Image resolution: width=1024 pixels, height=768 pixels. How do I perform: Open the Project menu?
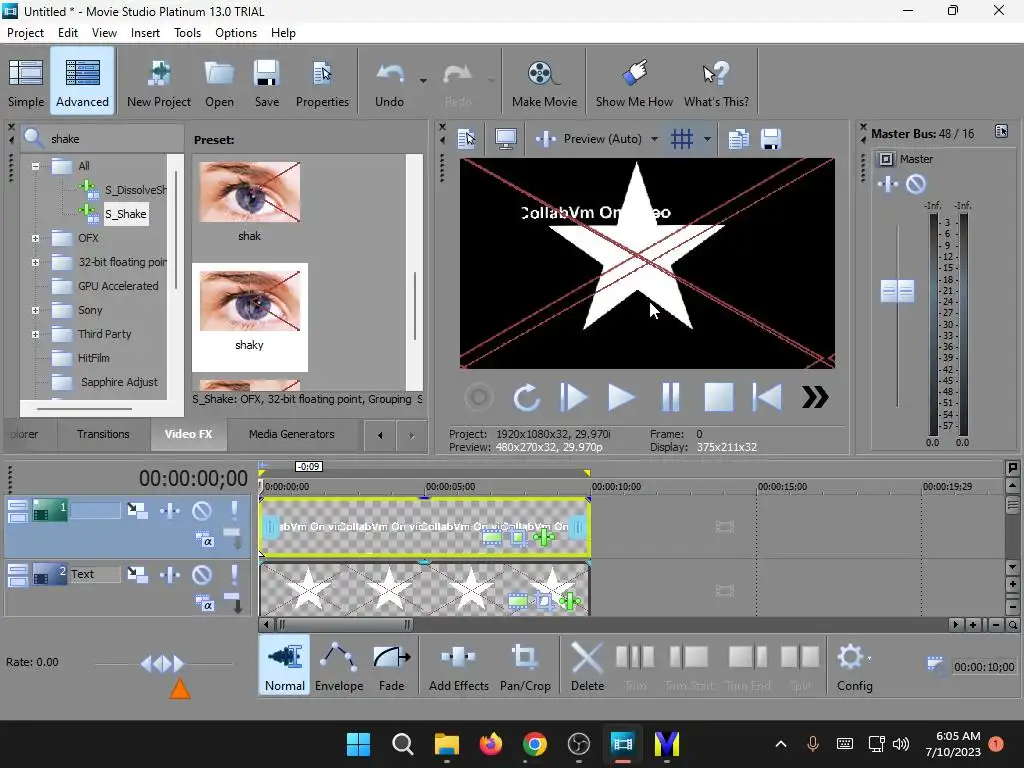(25, 33)
